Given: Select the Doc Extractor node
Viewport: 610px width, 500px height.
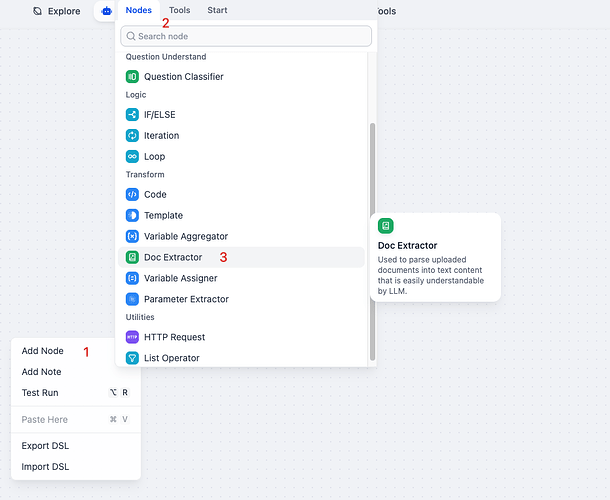Looking at the screenshot, I should [x=241, y=257].
